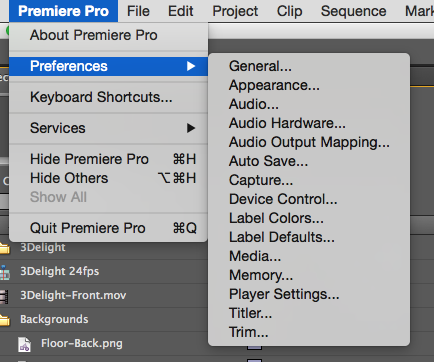Open Media... preferences
434x362 pixels.
coord(309,256)
